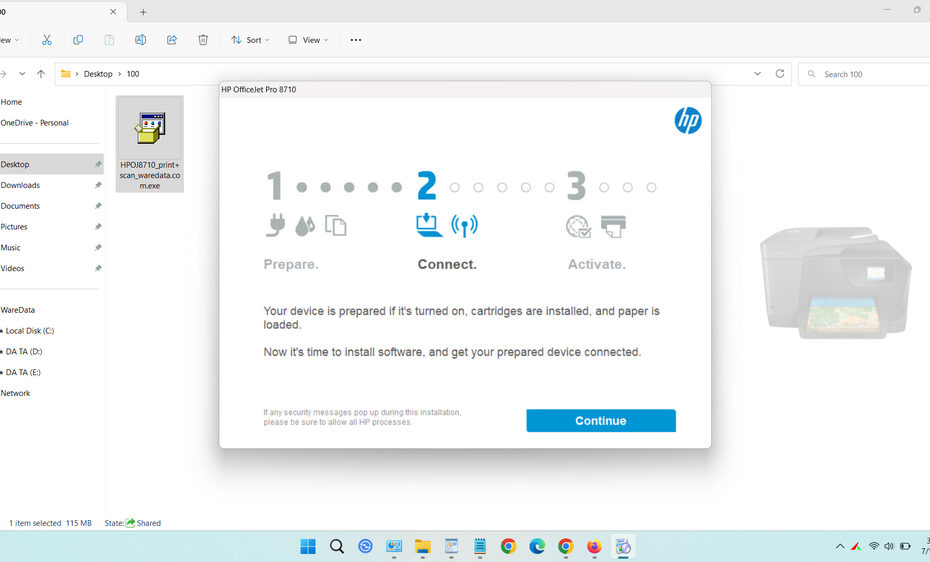Open OneDrive - Personal in navigation pane
Image resolution: width=930 pixels, height=562 pixels.
[34, 123]
